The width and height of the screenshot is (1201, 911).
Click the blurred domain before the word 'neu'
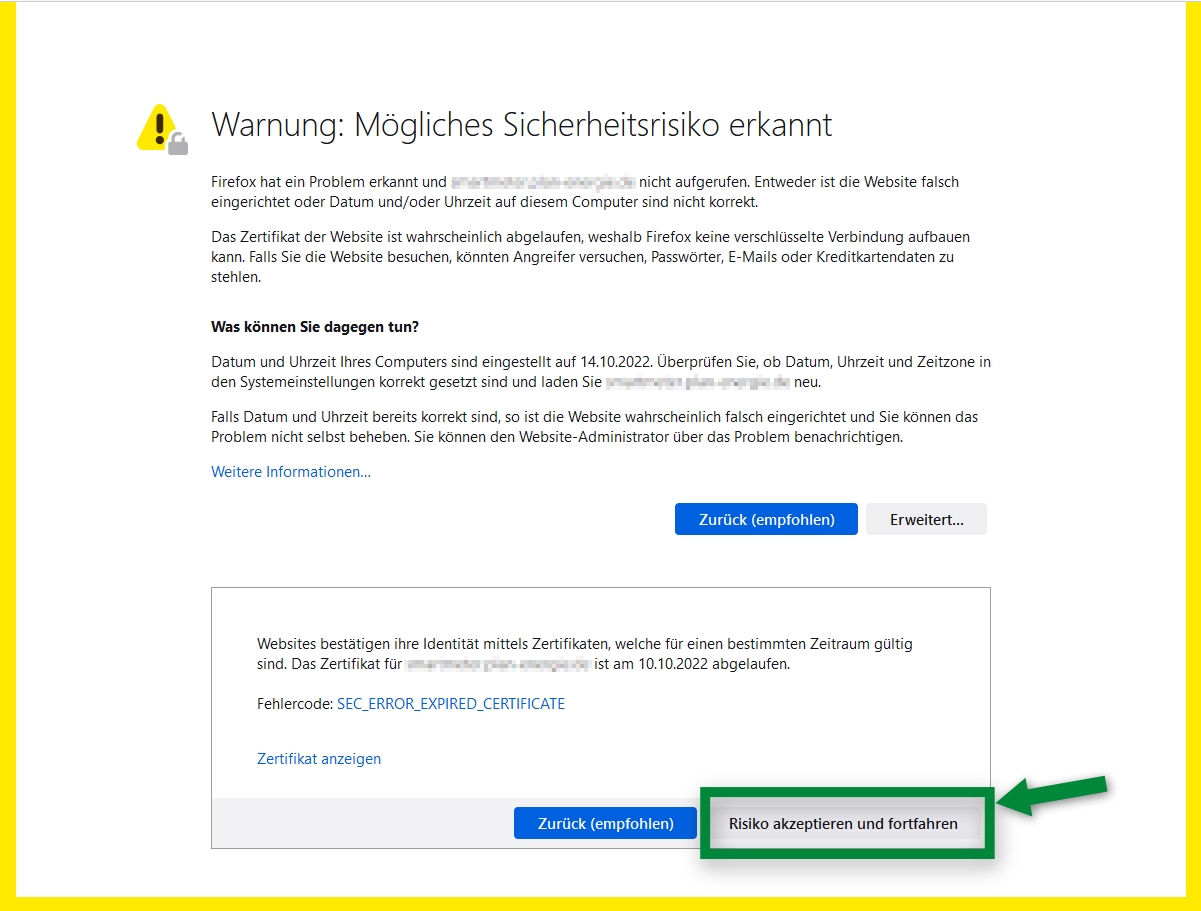click(x=698, y=382)
